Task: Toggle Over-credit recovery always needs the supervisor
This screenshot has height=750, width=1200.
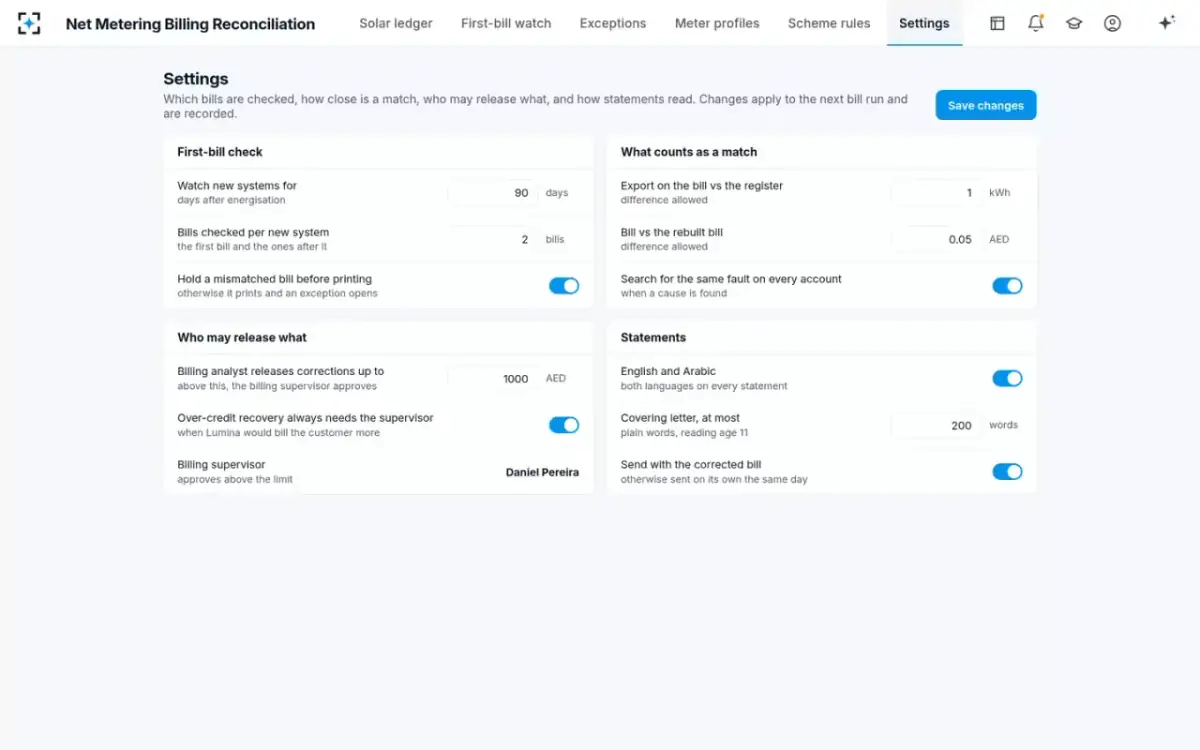Action: [x=564, y=425]
